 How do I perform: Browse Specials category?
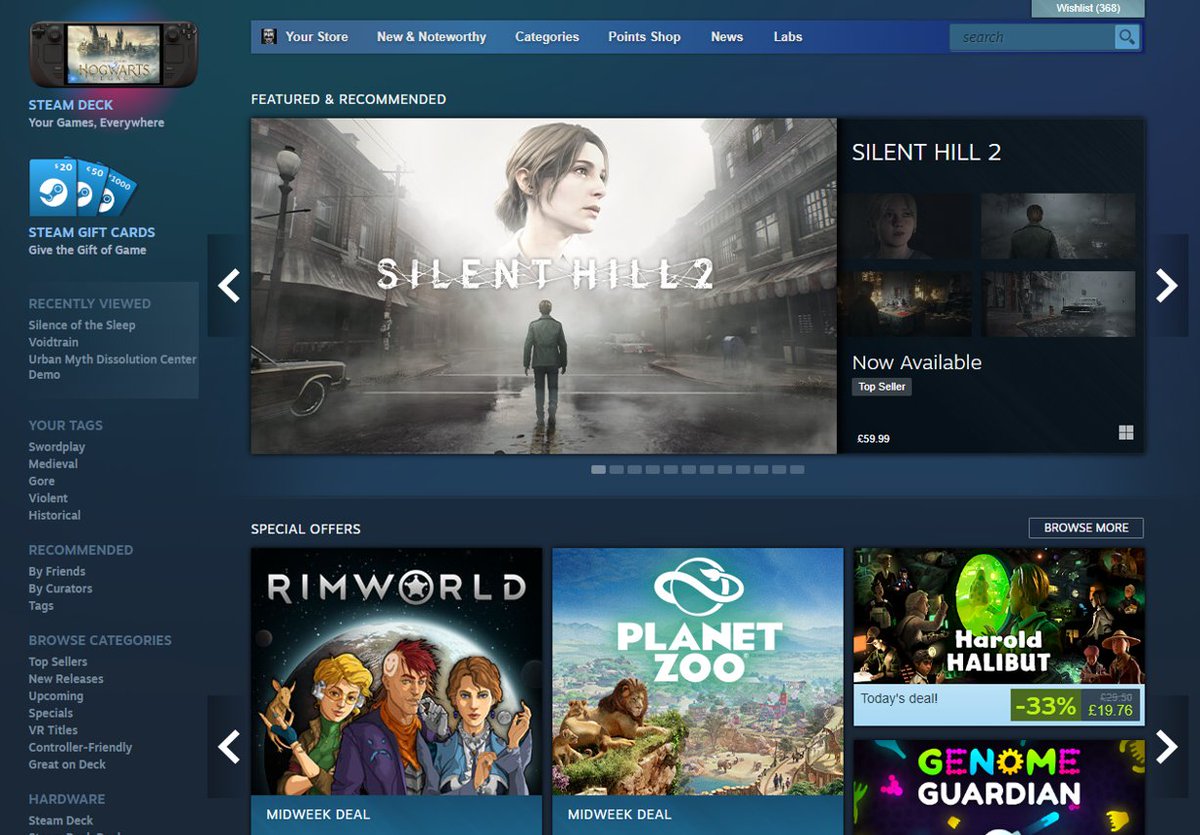pyautogui.click(x=51, y=713)
